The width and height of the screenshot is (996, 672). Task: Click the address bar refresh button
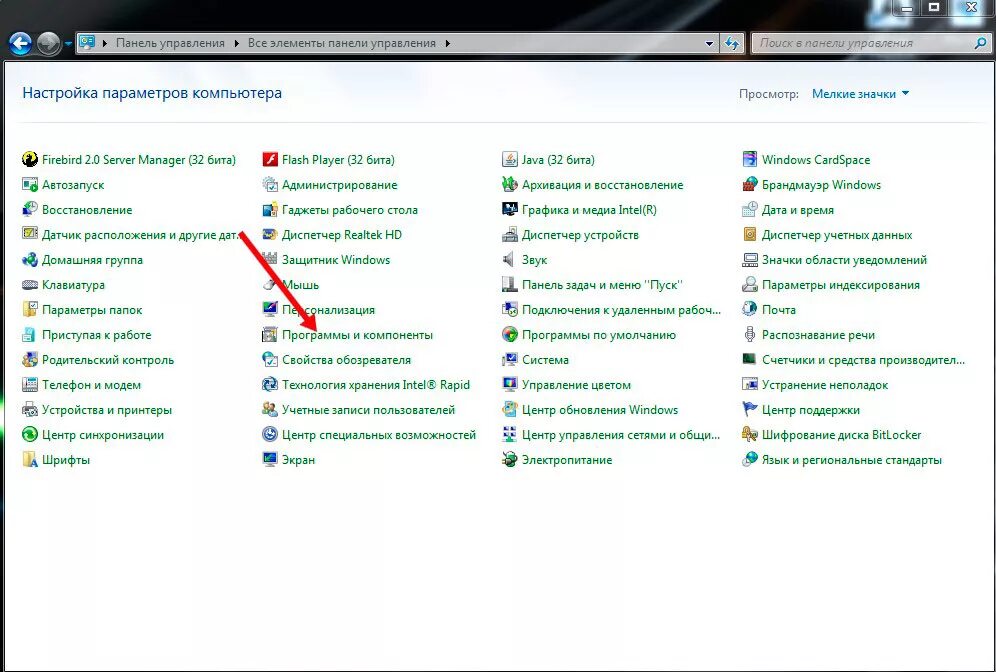click(732, 43)
